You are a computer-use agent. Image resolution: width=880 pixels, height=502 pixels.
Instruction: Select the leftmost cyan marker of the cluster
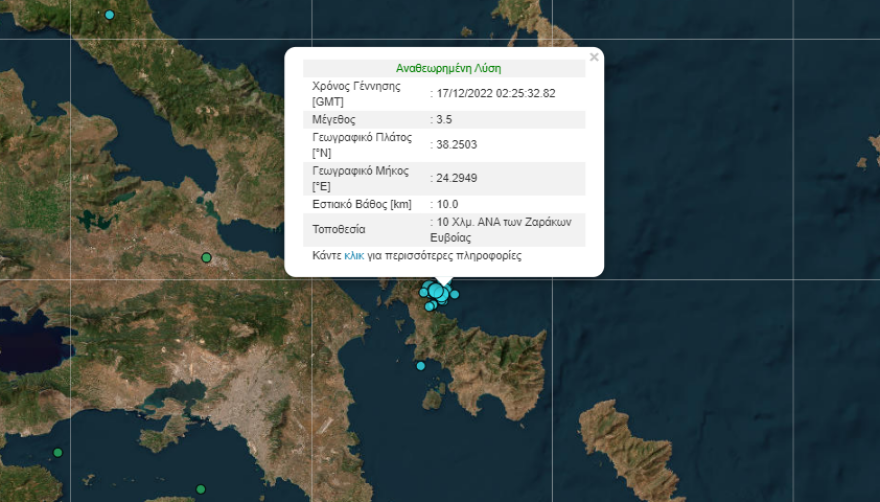424,293
